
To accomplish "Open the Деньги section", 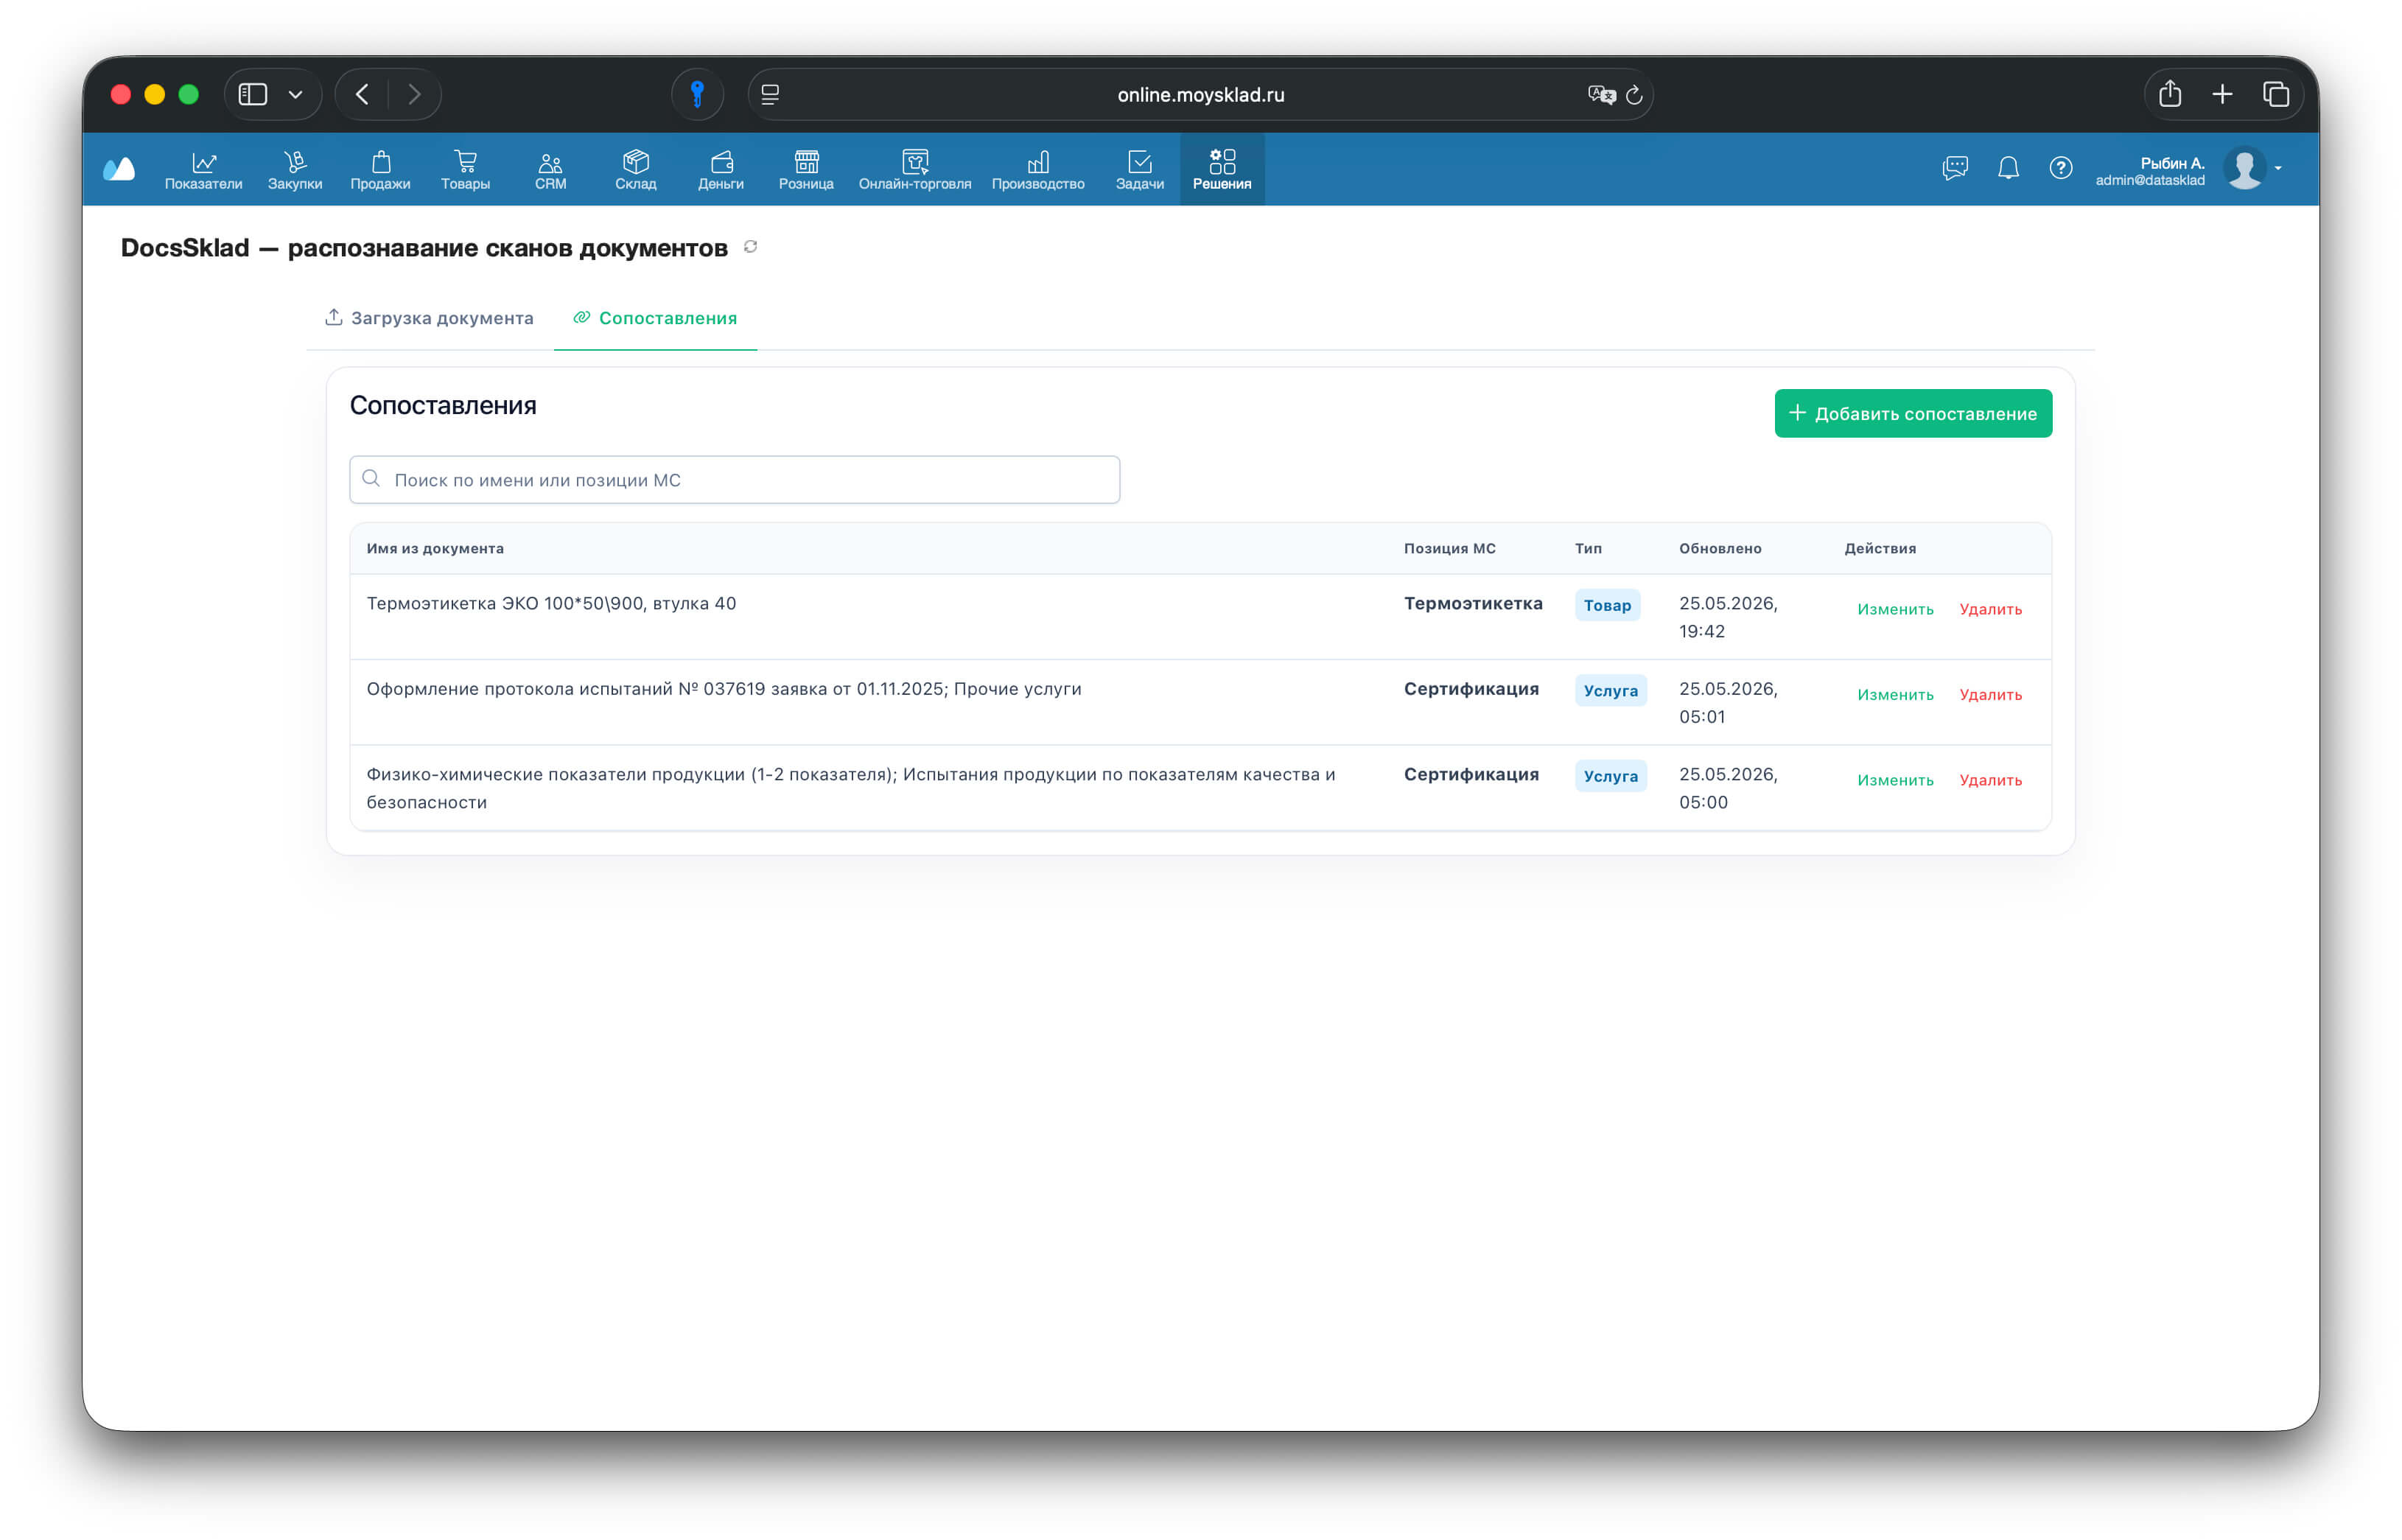I will [x=721, y=170].
